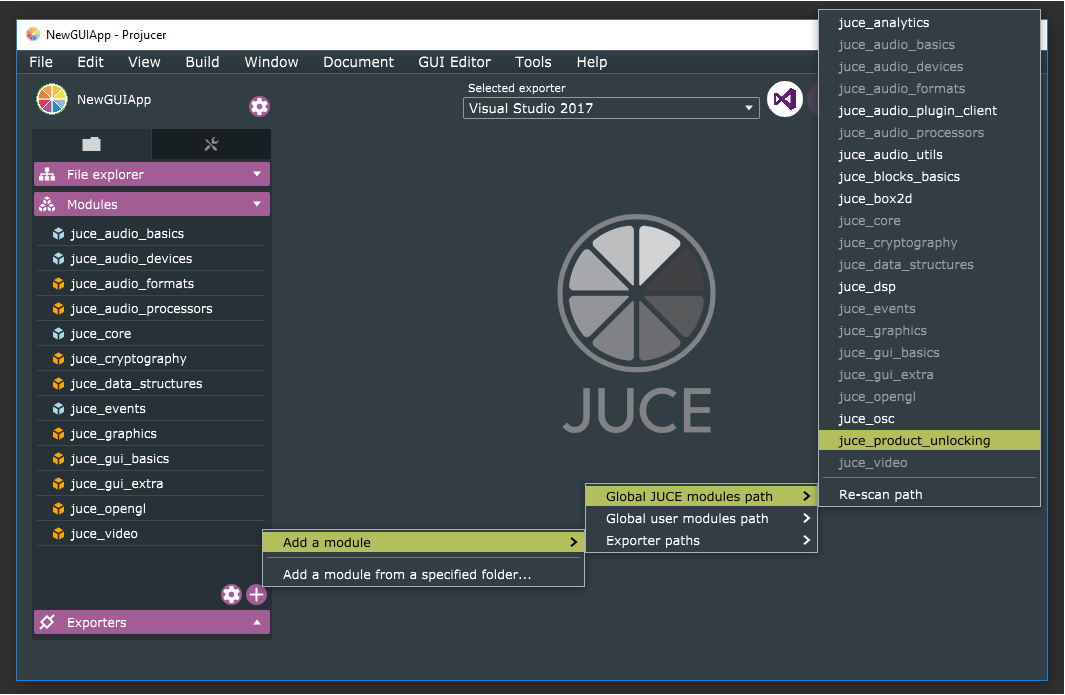
Task: Add the juce_audio_utils module
Action: (929, 155)
